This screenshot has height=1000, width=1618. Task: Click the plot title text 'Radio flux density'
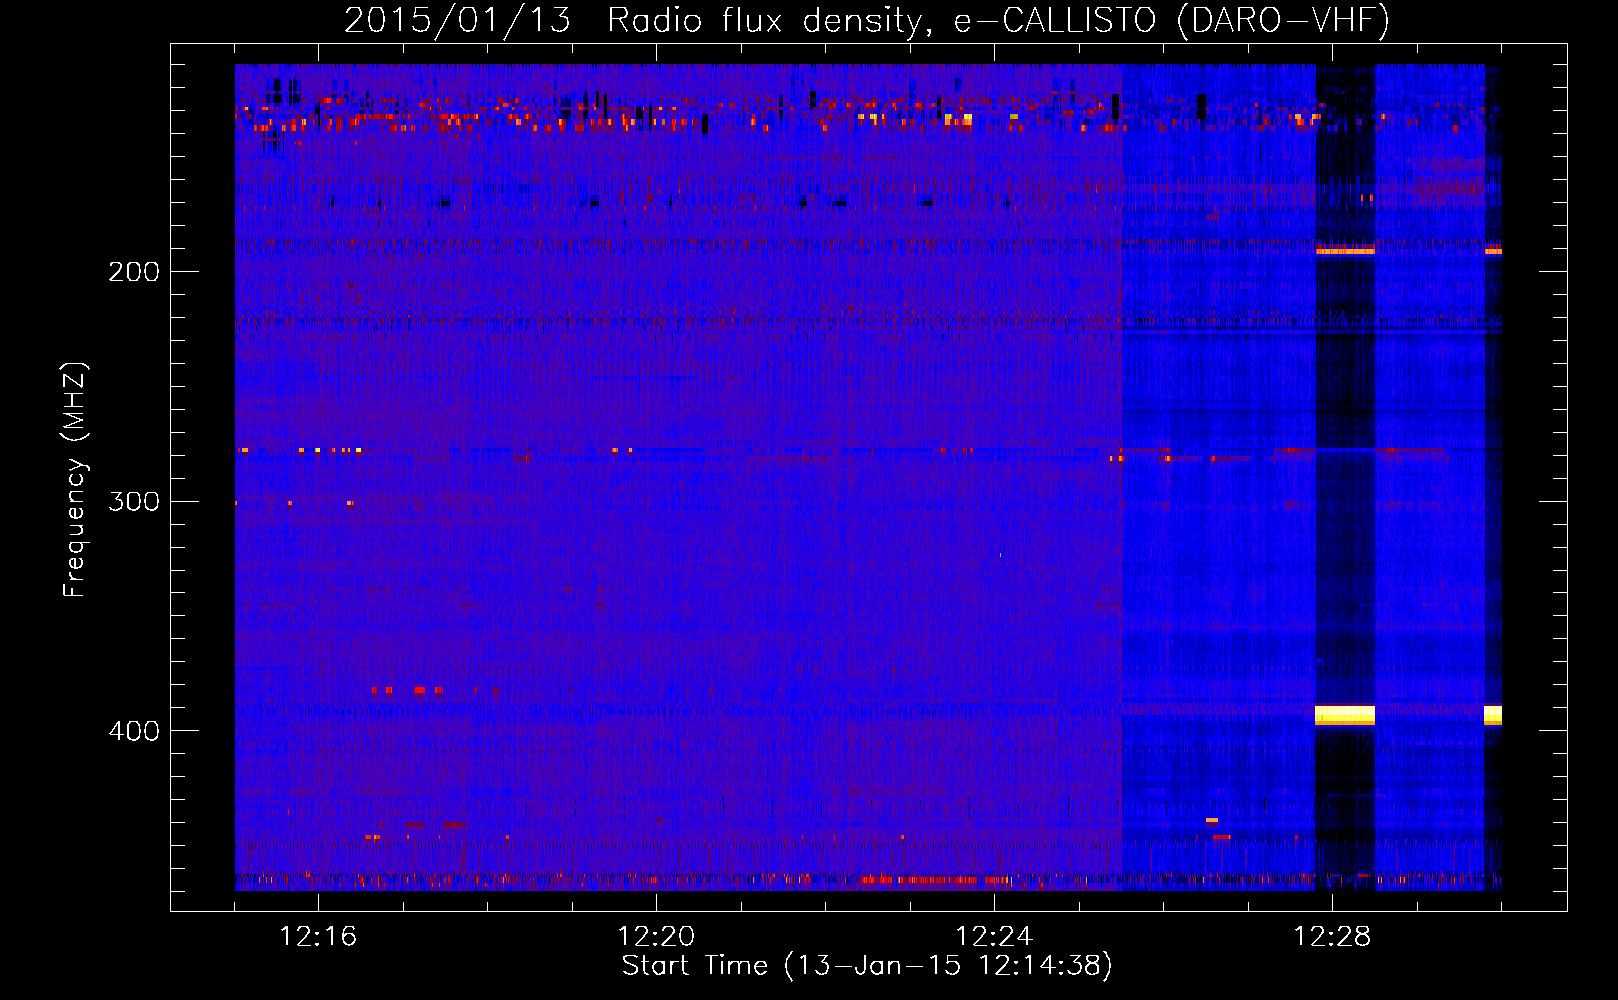tap(763, 20)
